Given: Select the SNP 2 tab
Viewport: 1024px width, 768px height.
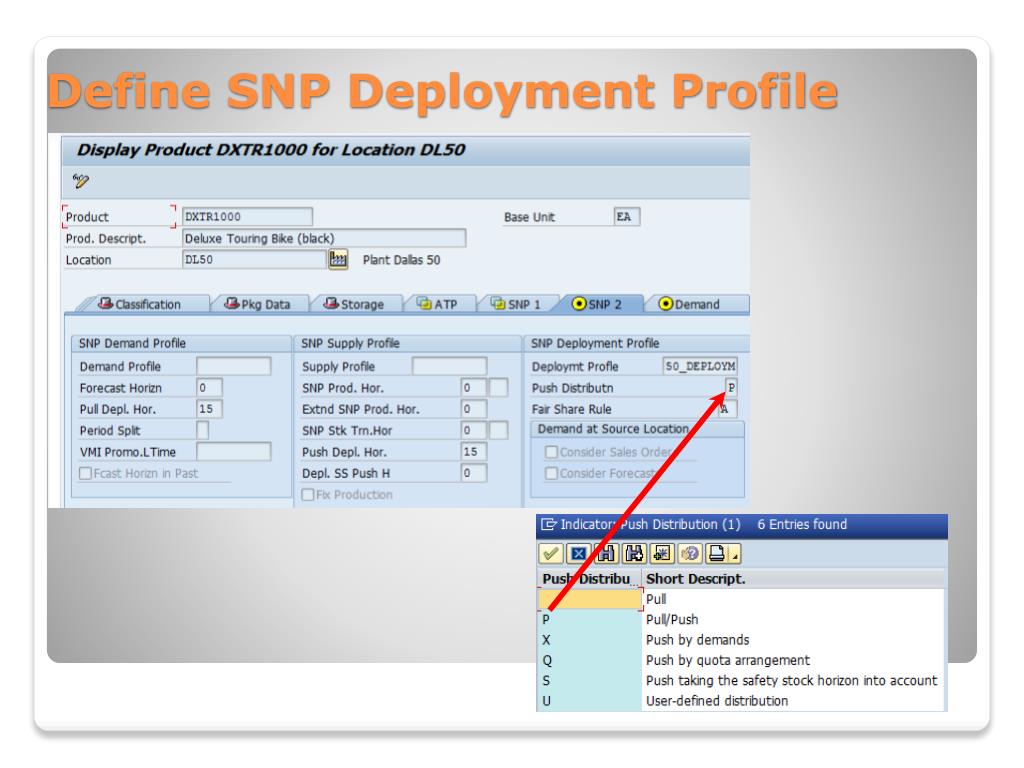Looking at the screenshot, I should tap(597, 304).
